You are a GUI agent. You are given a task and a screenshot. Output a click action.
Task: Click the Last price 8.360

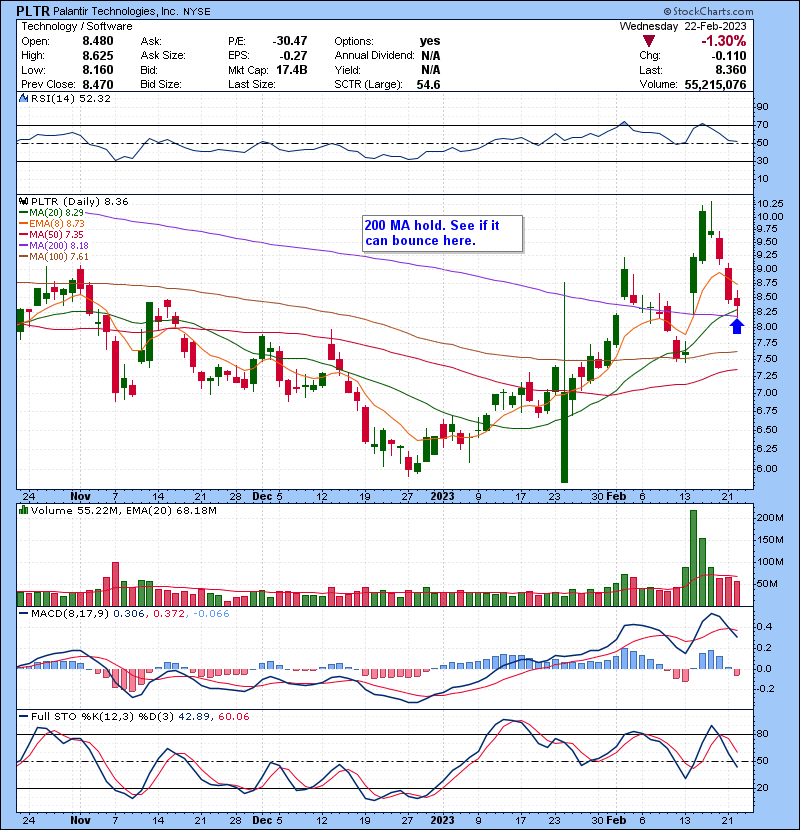click(x=731, y=70)
